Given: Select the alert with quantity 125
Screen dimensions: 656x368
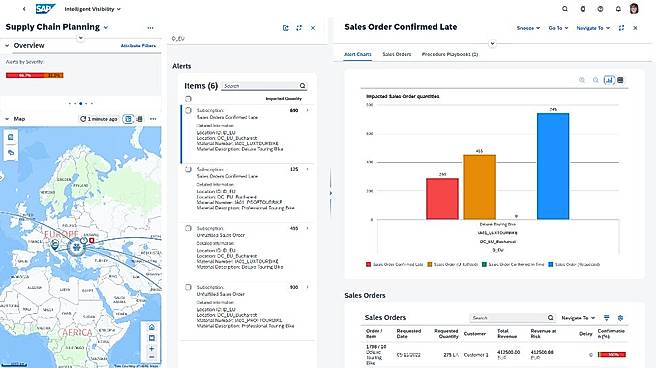Looking at the screenshot, I should tap(188, 169).
